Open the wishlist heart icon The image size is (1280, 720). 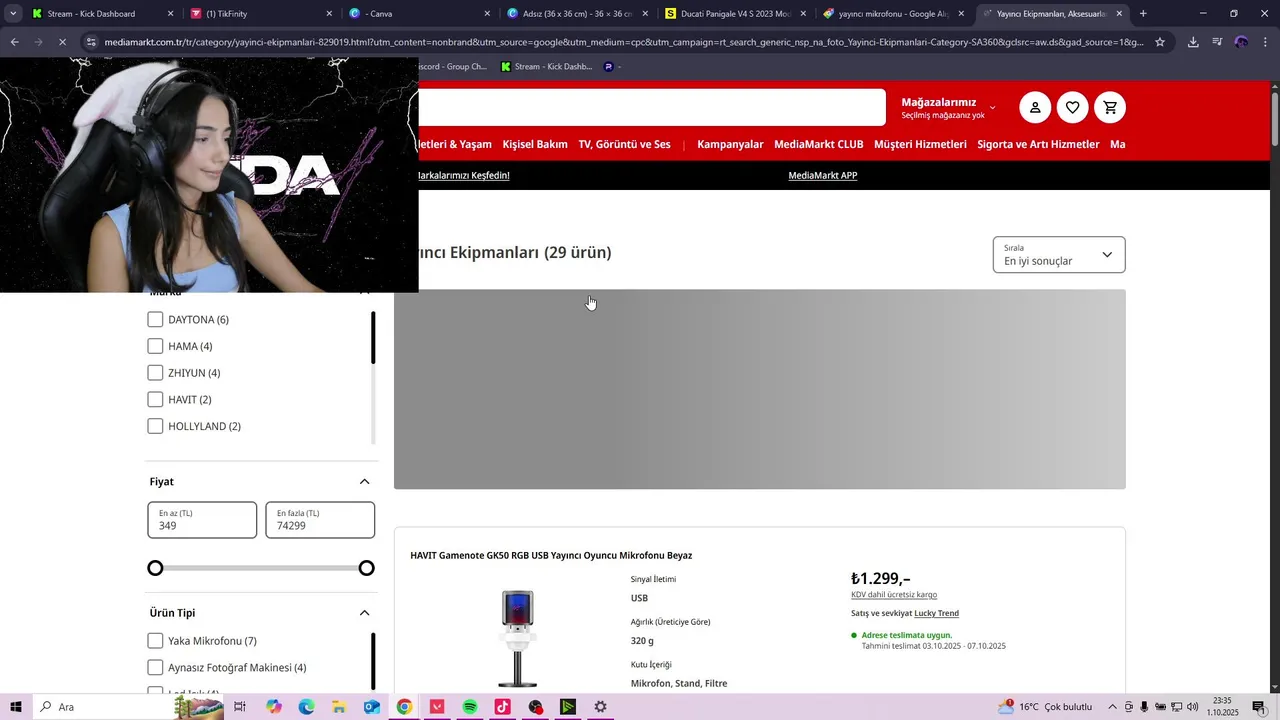(1072, 107)
